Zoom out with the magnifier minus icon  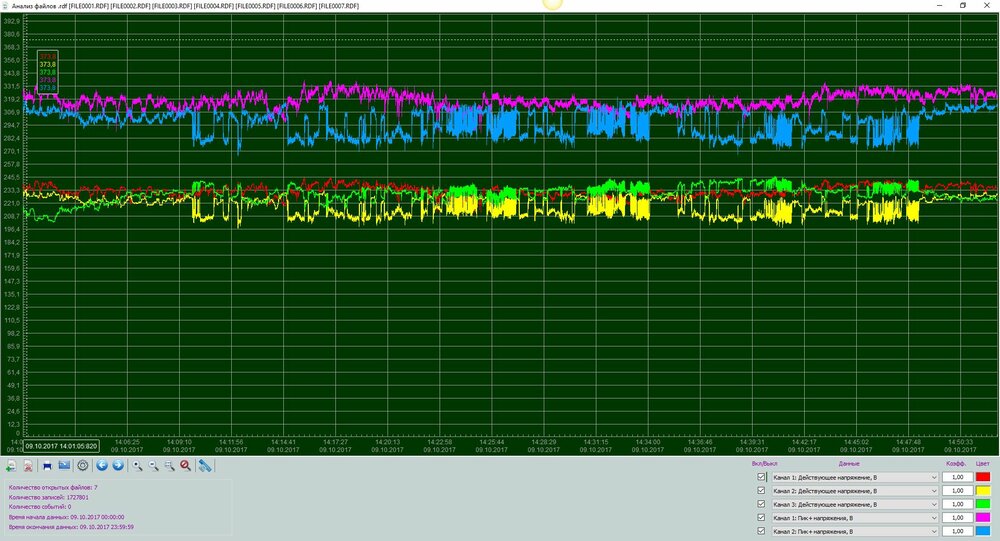(x=154, y=465)
